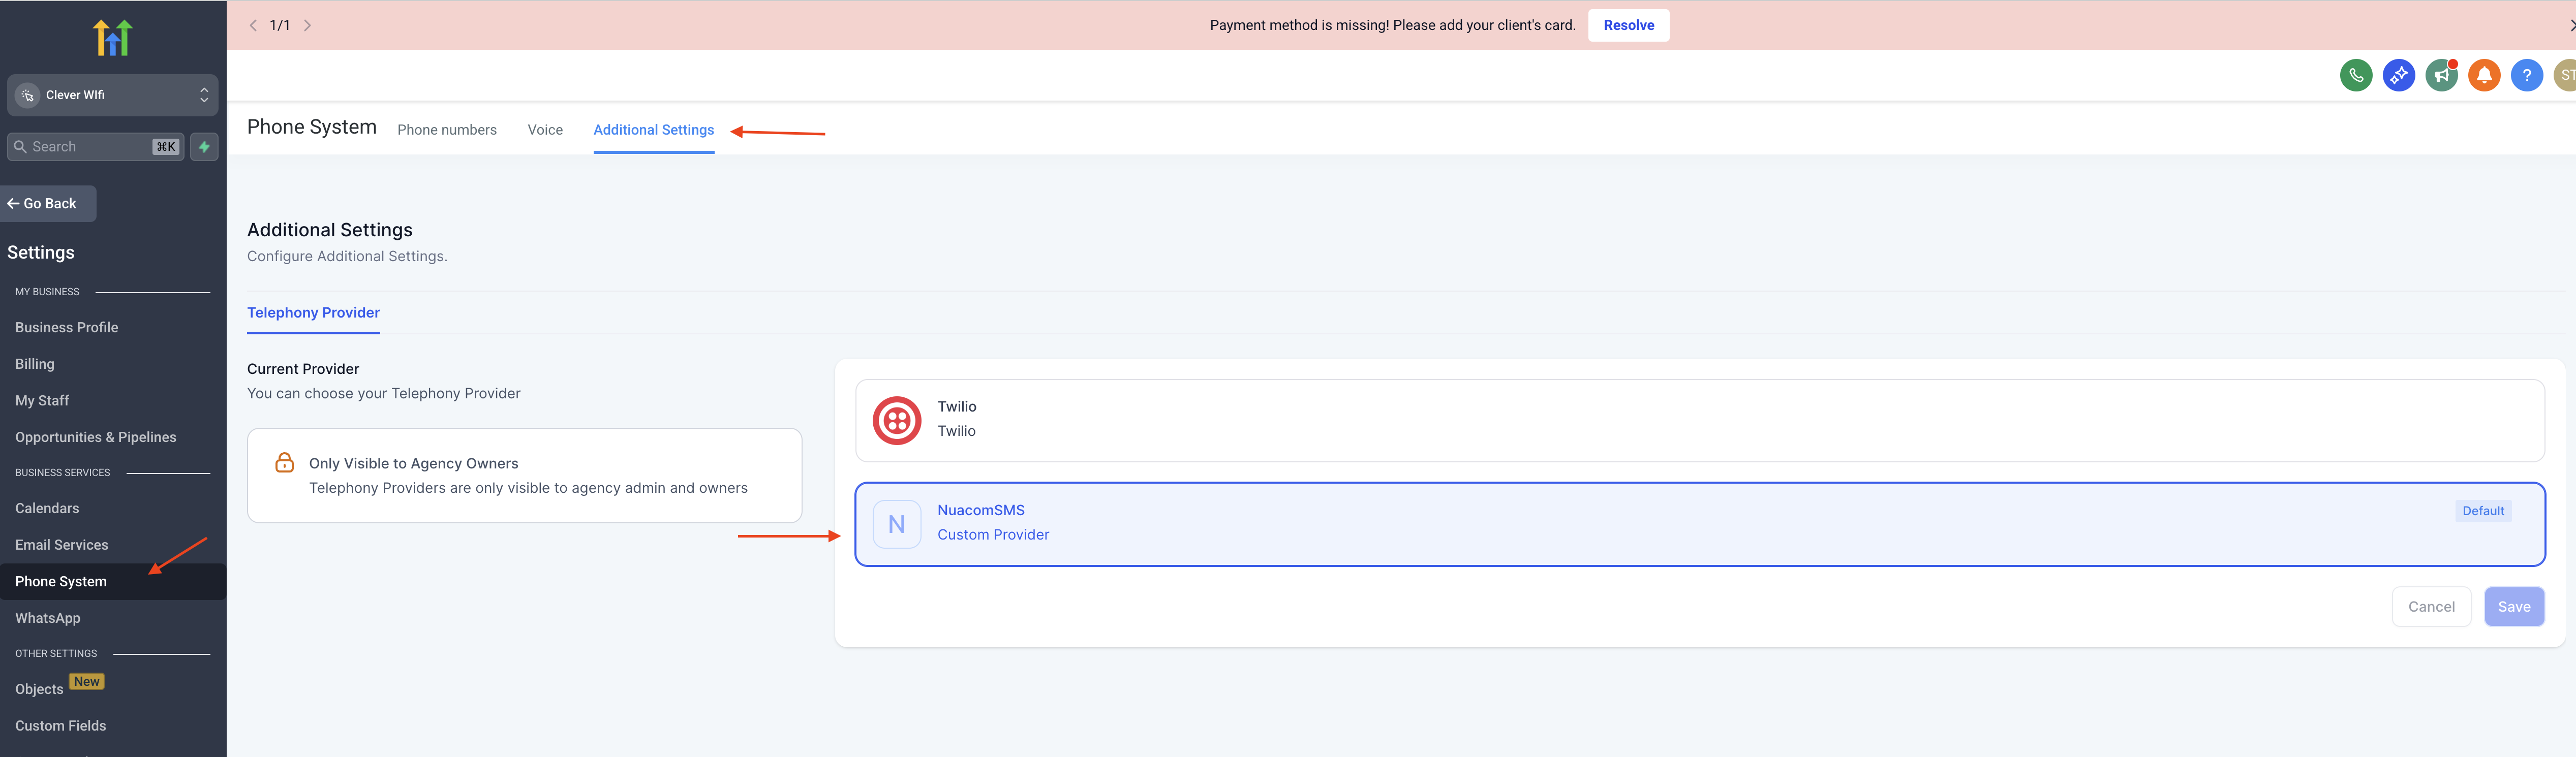Screen dimensions: 2576x757
Task: Click the sidebar Search field
Action: [95, 147]
